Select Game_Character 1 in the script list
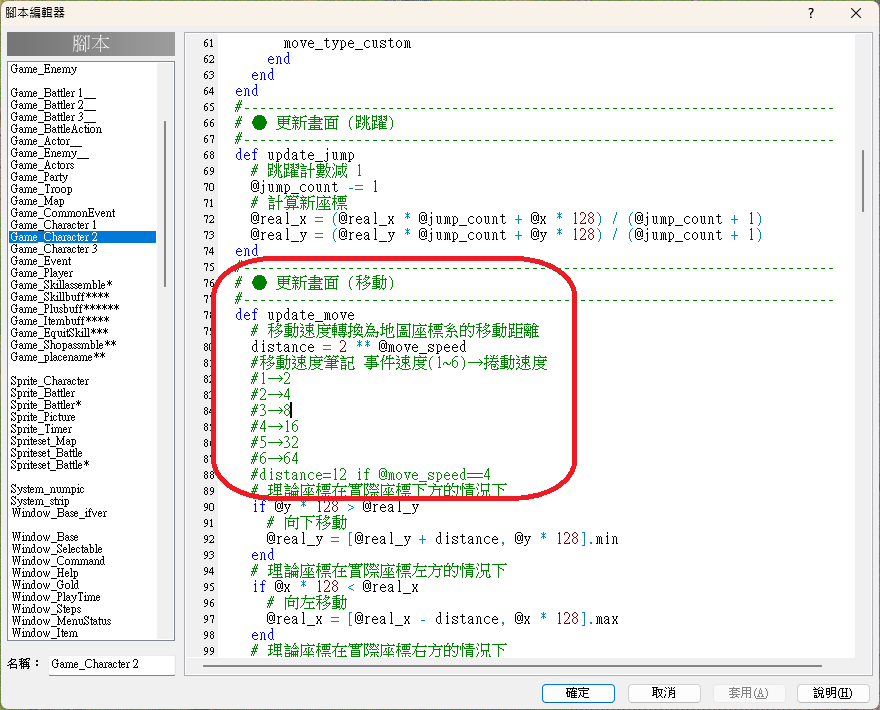 pos(53,225)
